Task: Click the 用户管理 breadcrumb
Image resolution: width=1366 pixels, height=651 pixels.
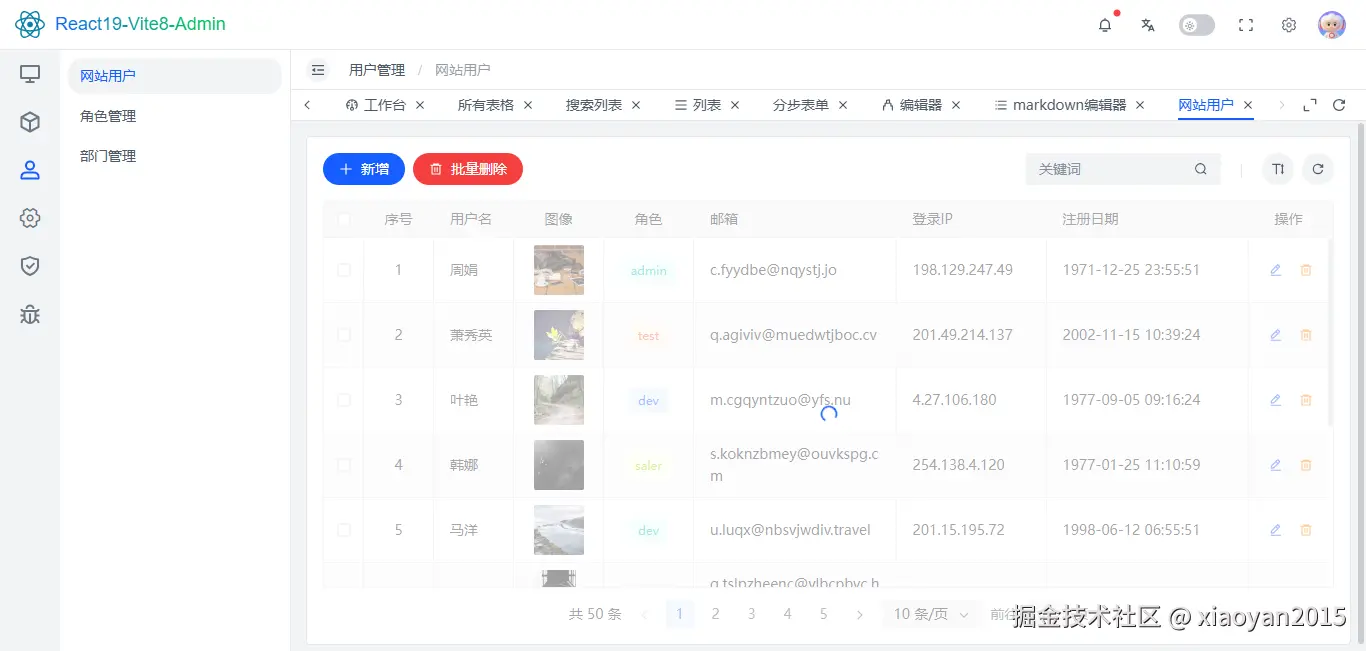Action: coord(377,70)
